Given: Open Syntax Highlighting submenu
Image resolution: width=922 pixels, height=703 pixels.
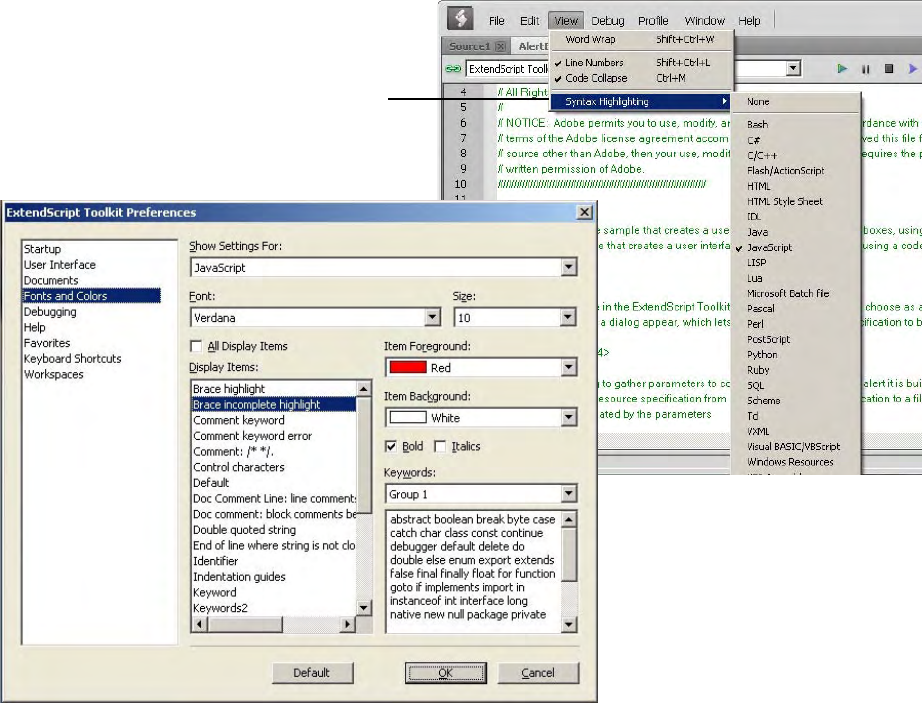Looking at the screenshot, I should 641,102.
